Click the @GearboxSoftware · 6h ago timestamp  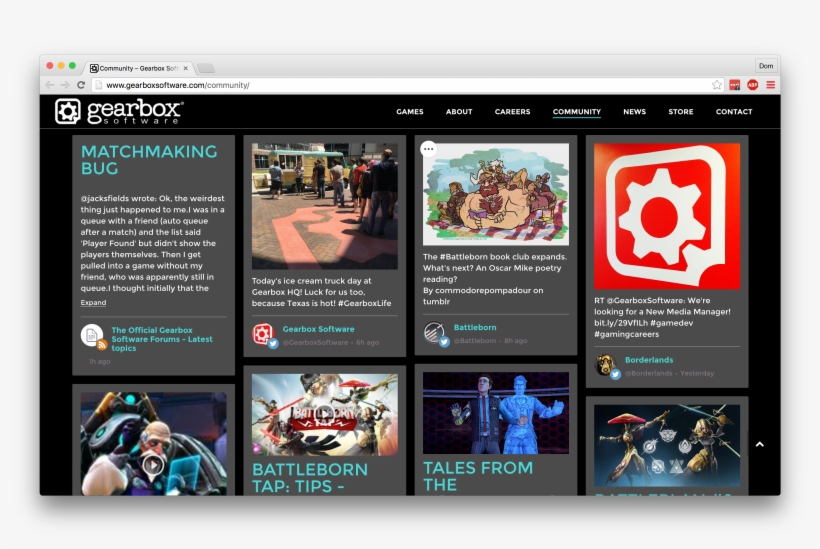click(x=331, y=342)
